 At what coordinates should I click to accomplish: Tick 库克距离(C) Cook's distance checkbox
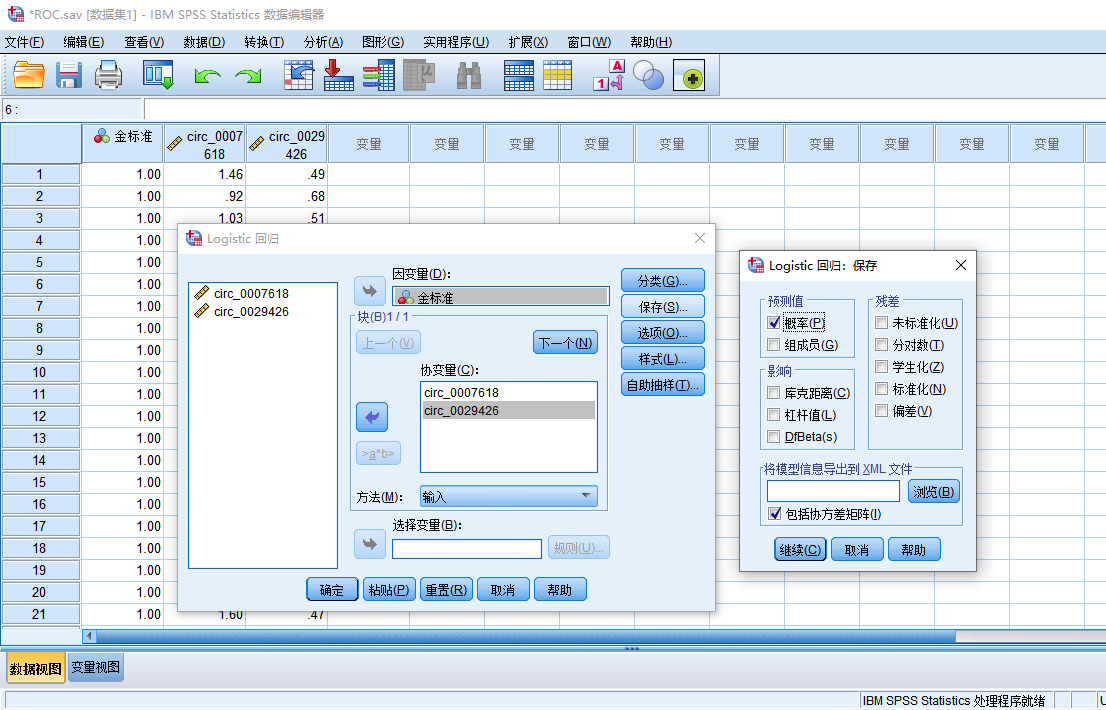click(774, 393)
